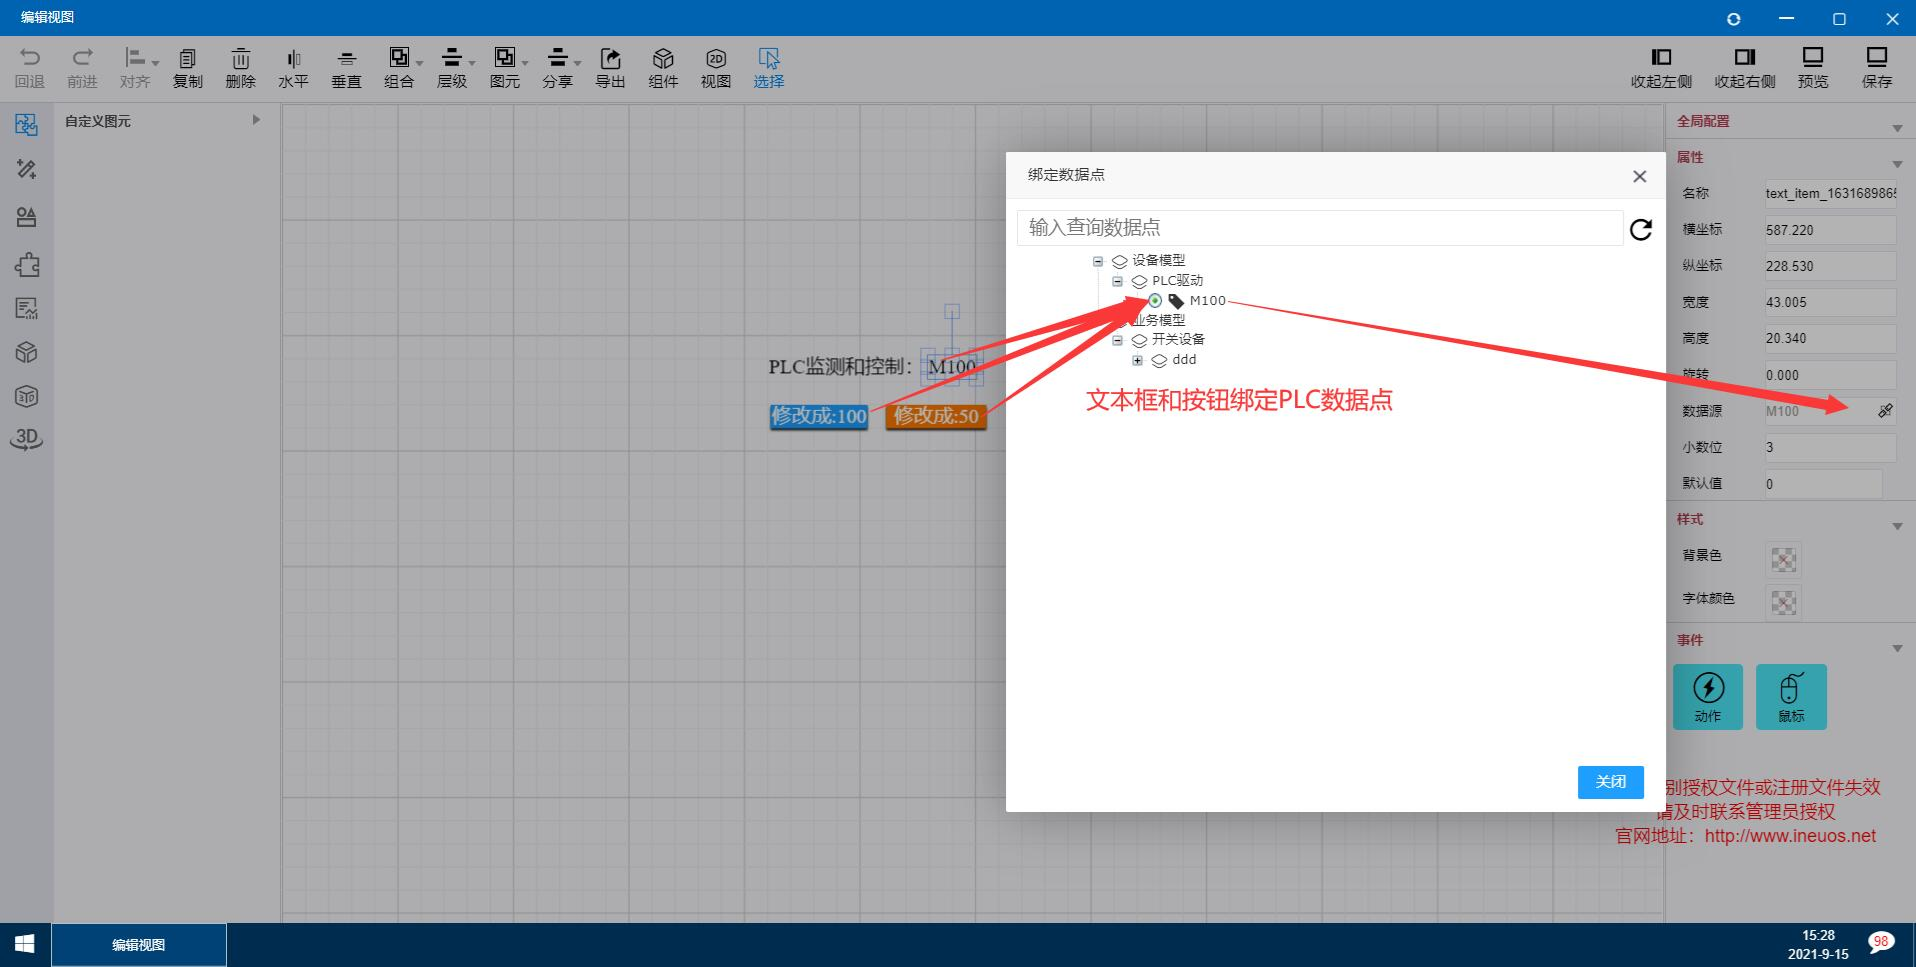Collapse the PLC驱动 tree node
This screenshot has width=1916, height=967.
click(x=1118, y=281)
